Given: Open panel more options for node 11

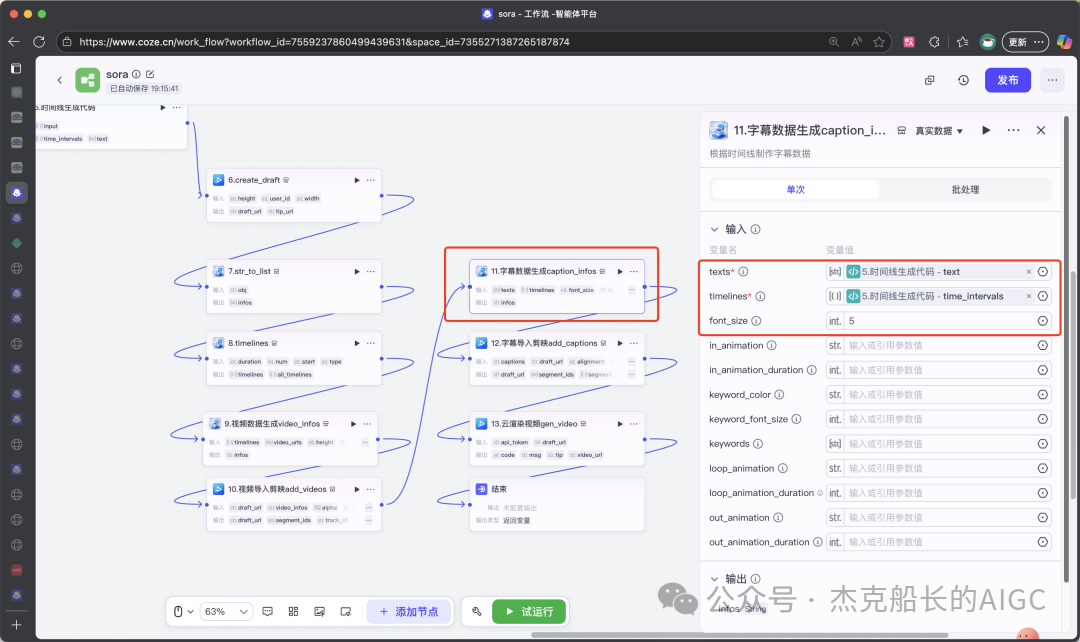Looking at the screenshot, I should tap(1013, 130).
